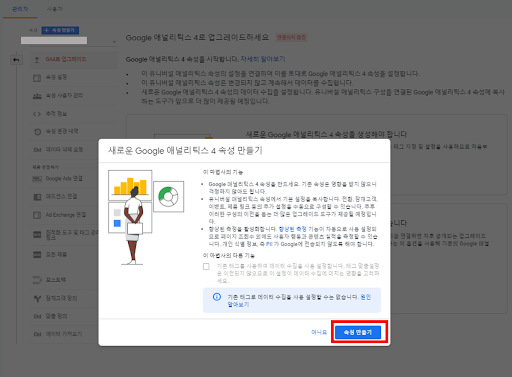Click the 속성 설정 panel icon
The height and width of the screenshot is (377, 512).
click(x=37, y=78)
